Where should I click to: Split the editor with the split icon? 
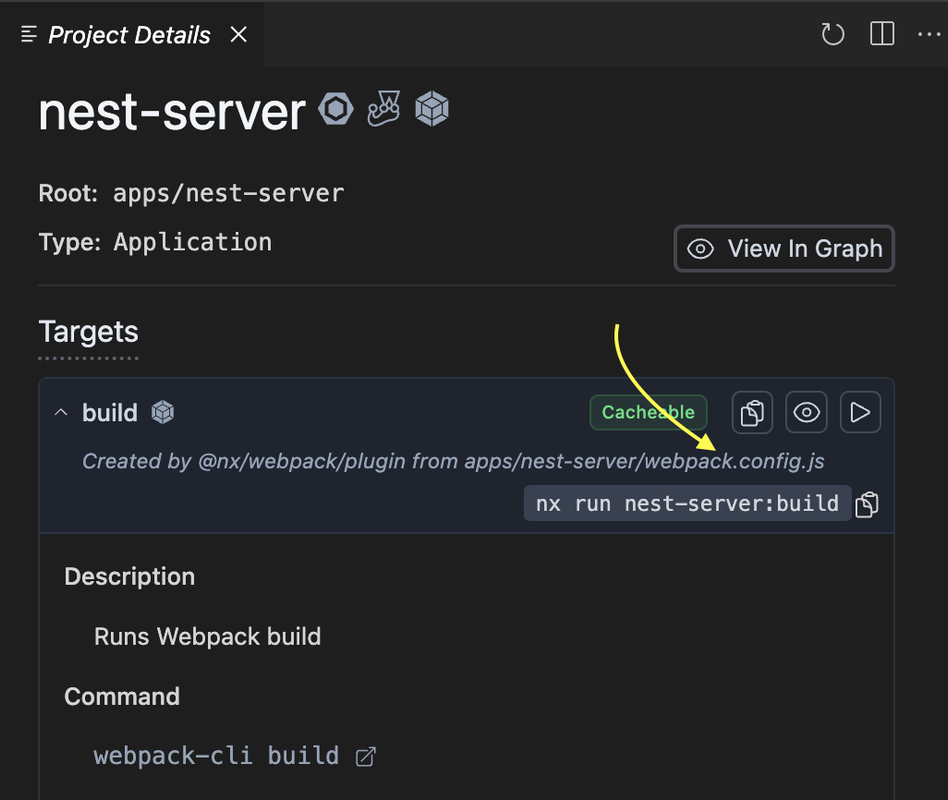[882, 34]
